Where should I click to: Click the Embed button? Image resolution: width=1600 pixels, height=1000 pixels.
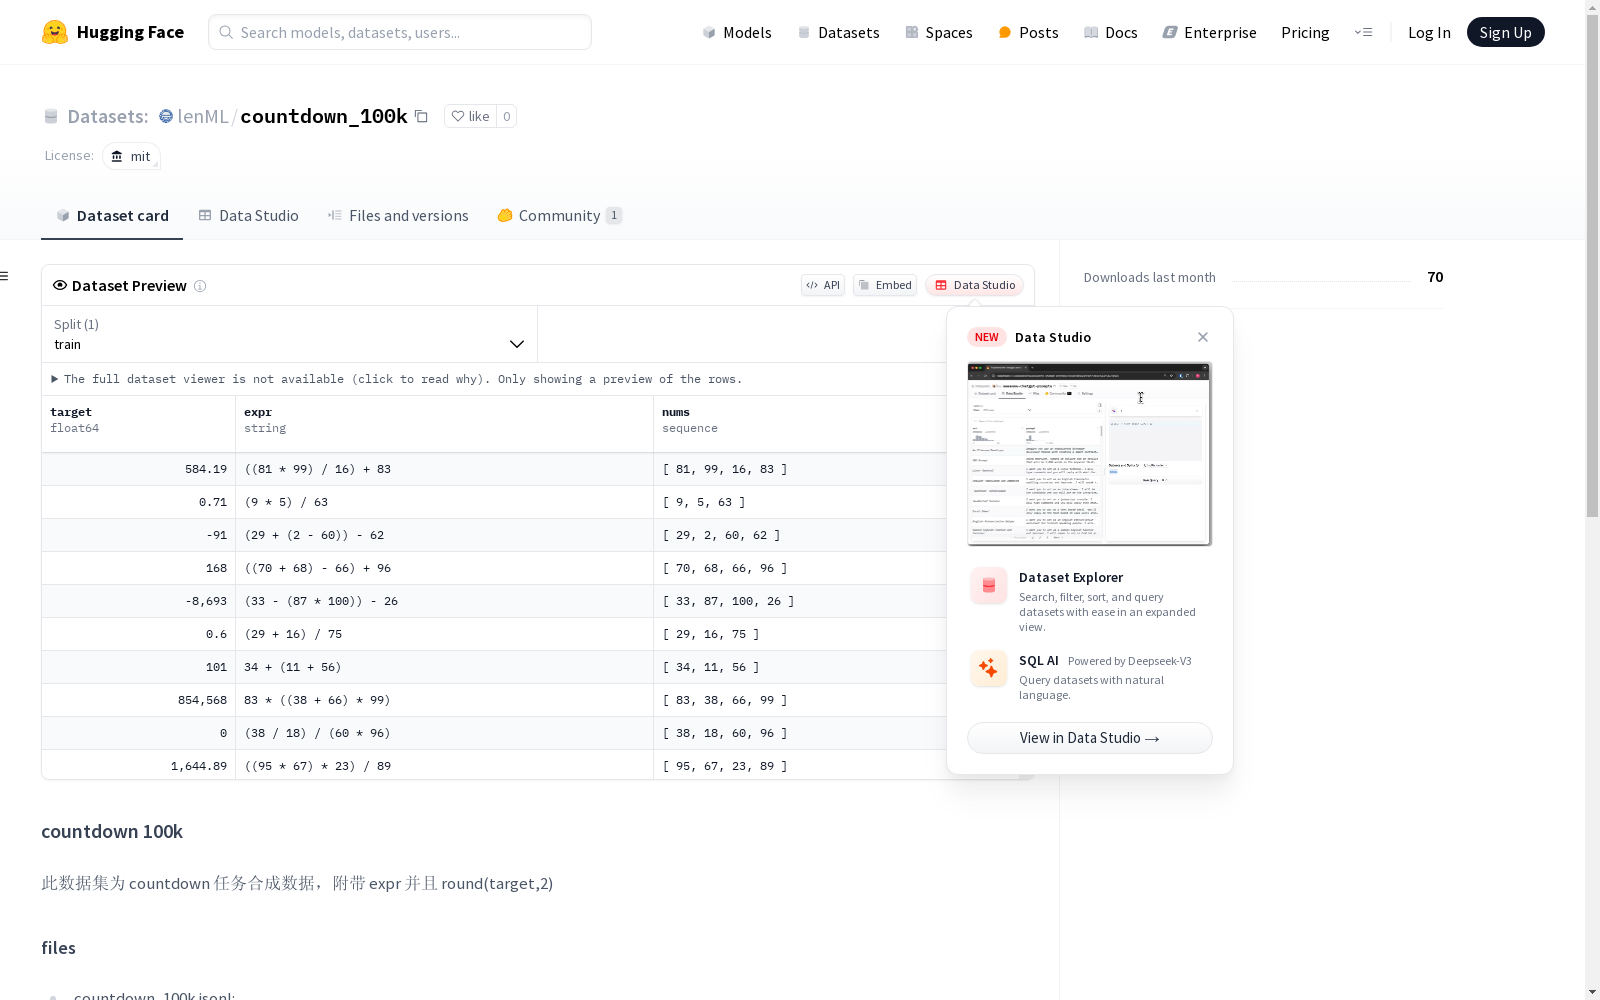coord(885,285)
